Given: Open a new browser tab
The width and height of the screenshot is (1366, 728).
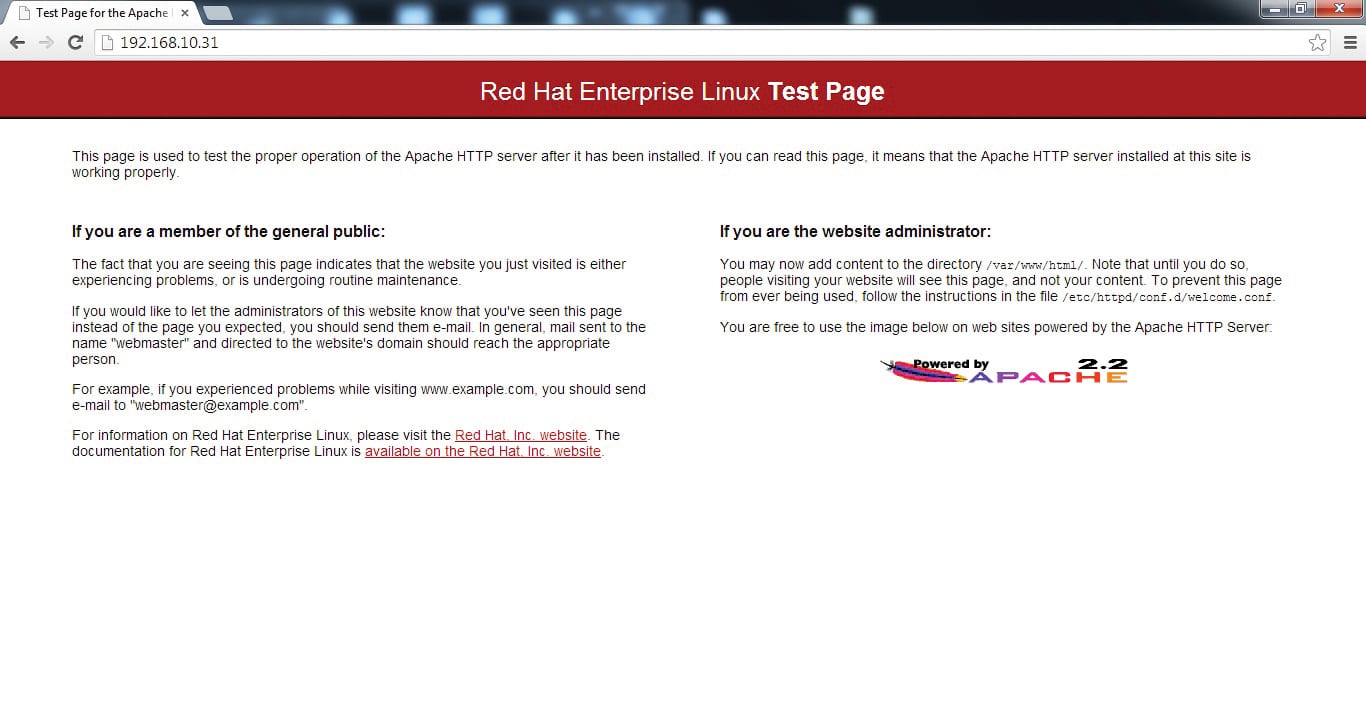Looking at the screenshot, I should [218, 13].
